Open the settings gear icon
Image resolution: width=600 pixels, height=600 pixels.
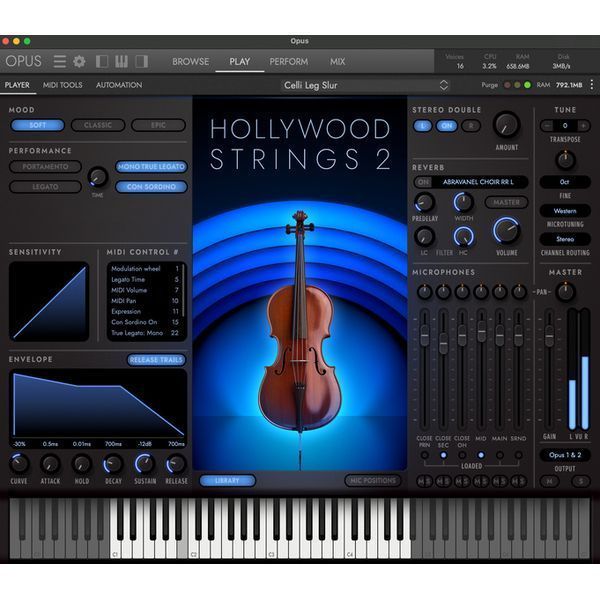[79, 61]
